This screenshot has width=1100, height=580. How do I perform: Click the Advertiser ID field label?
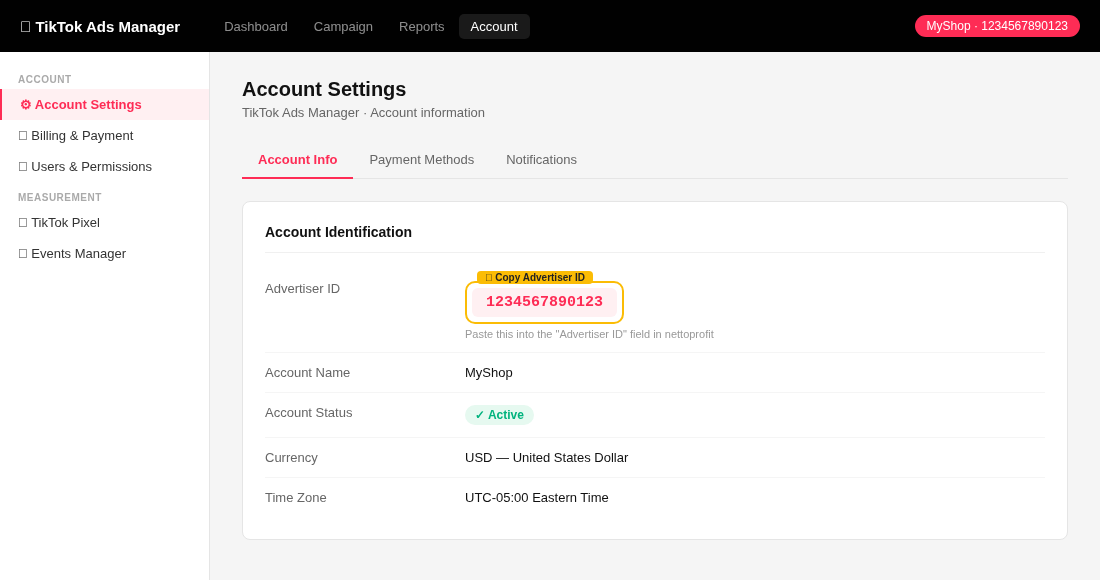click(302, 288)
